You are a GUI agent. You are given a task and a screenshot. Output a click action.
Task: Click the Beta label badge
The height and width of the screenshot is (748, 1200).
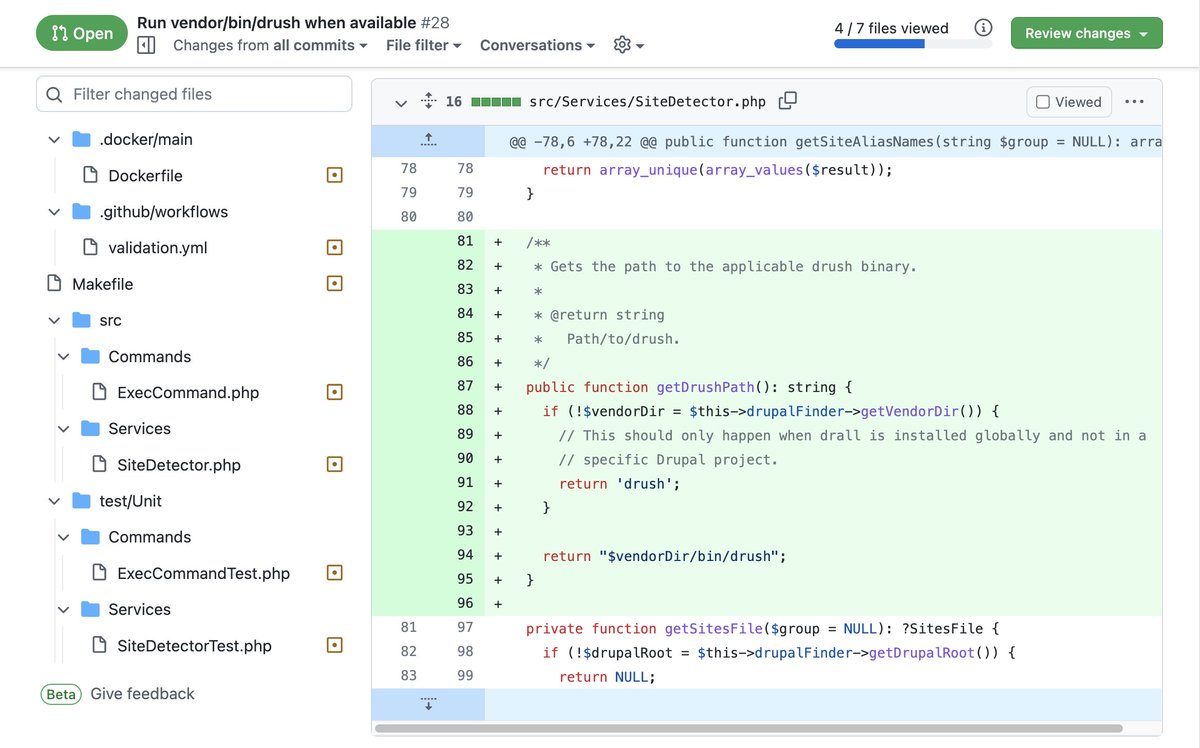[x=61, y=694]
